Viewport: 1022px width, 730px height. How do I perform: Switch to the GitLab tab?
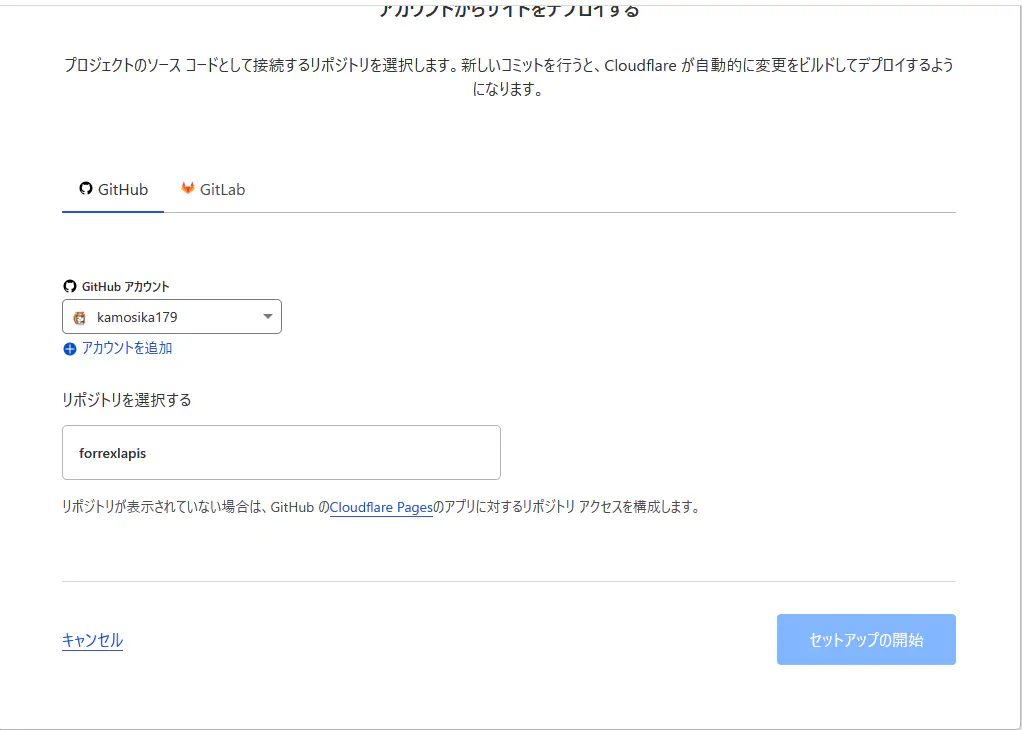pyautogui.click(x=213, y=189)
